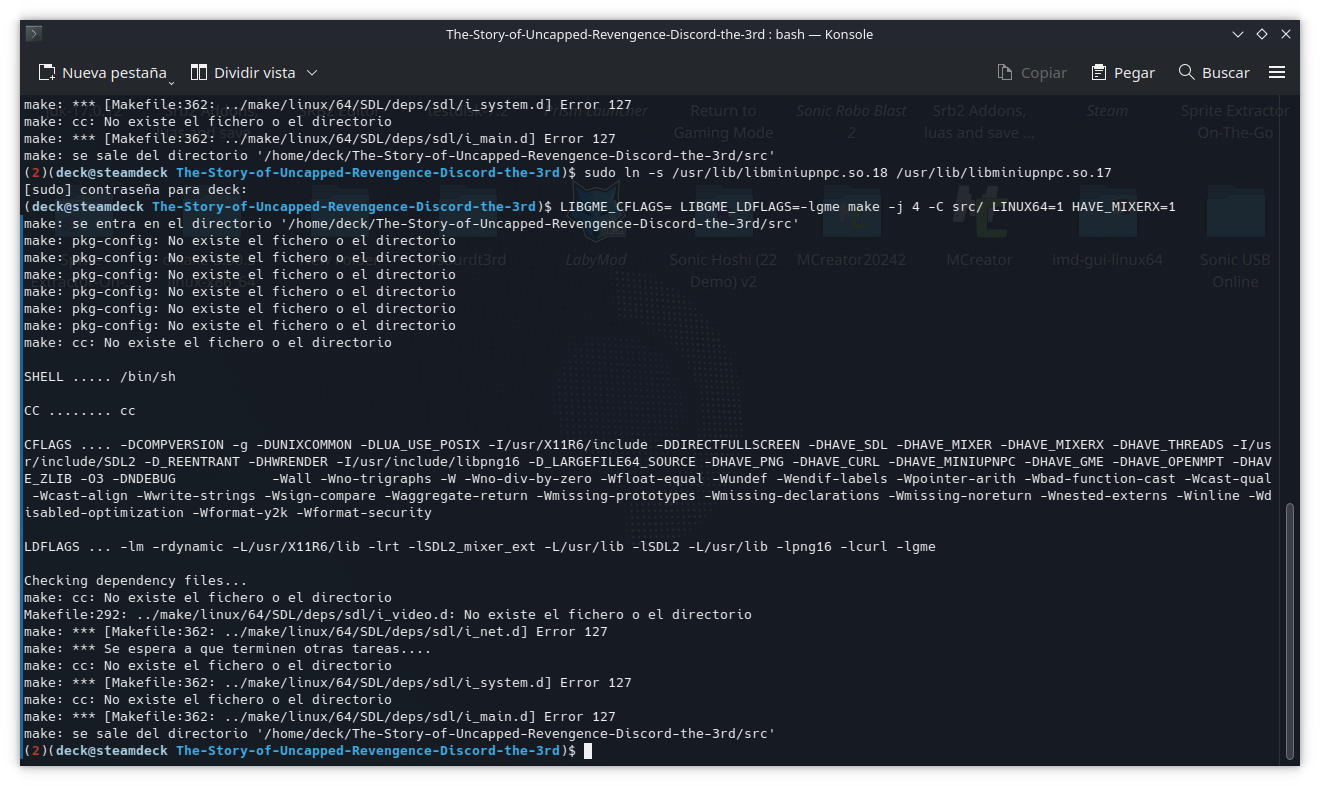Click the 'sudo ln -s /usr/lib/libminiupnpc.so.18' command
The height and width of the screenshot is (786, 1320).
pyautogui.click(x=847, y=173)
